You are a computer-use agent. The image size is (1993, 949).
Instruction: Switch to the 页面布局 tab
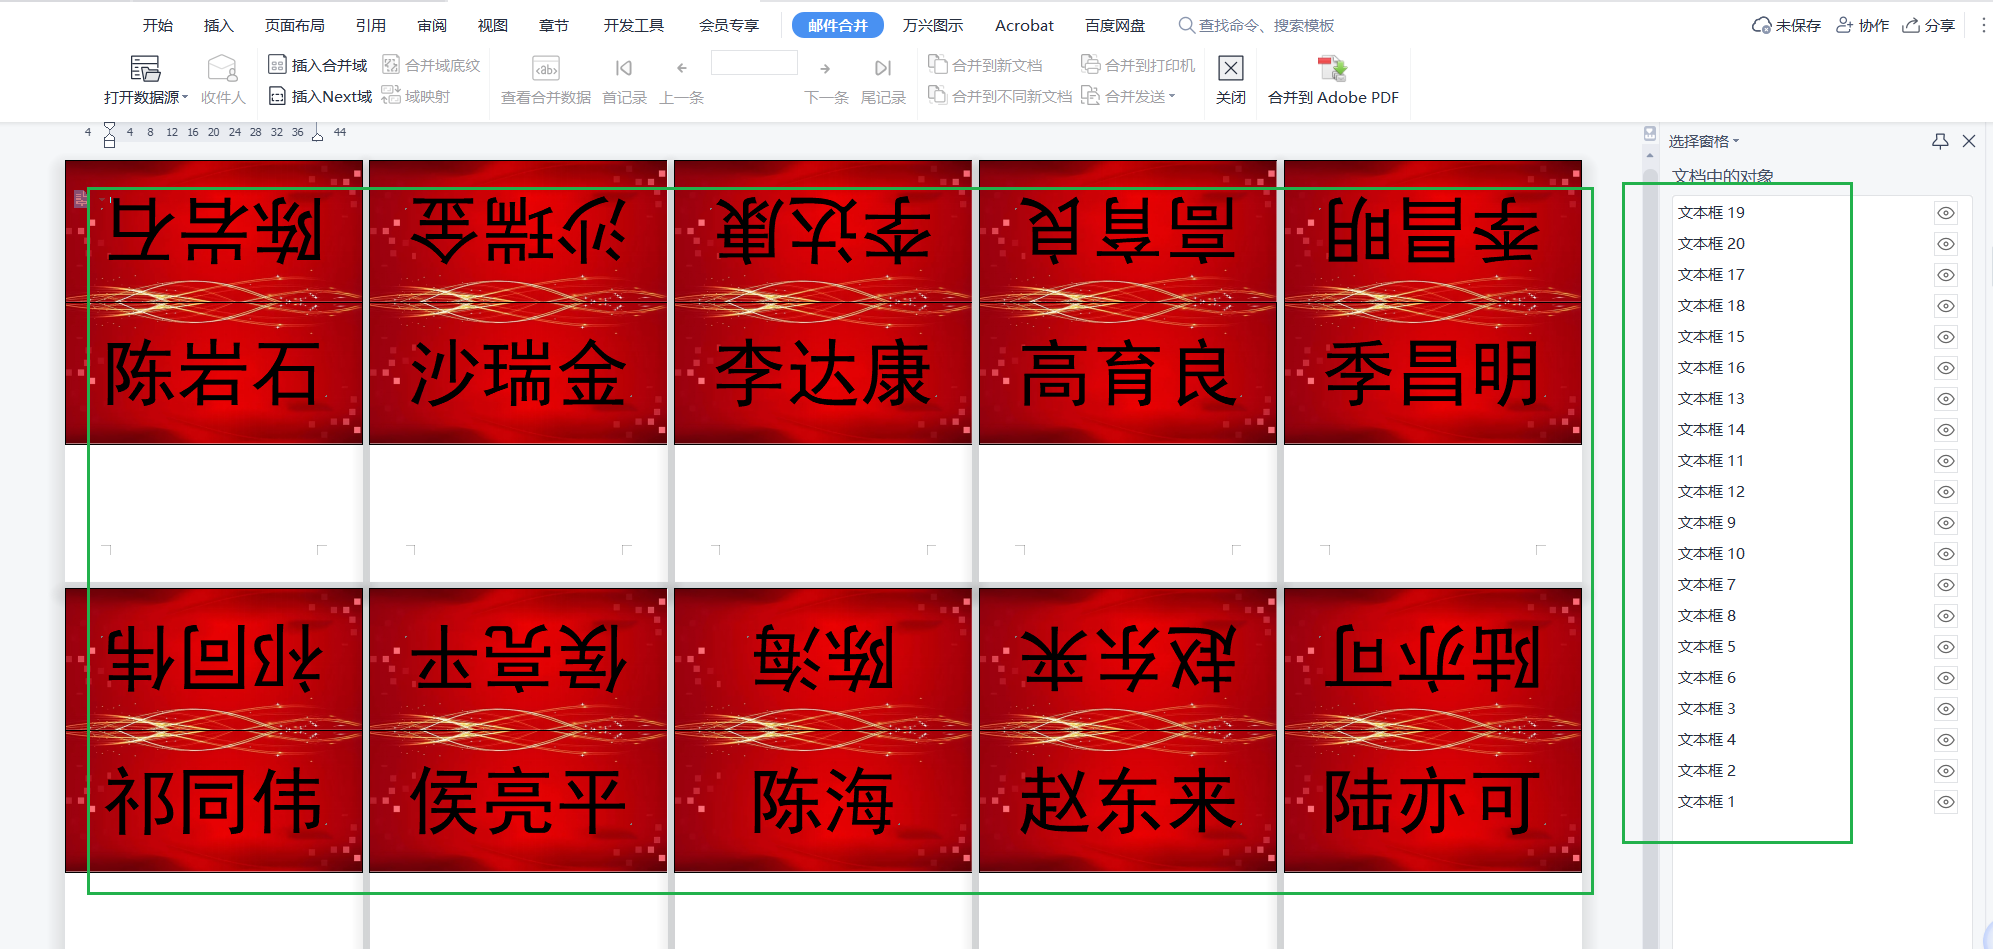pos(294,25)
